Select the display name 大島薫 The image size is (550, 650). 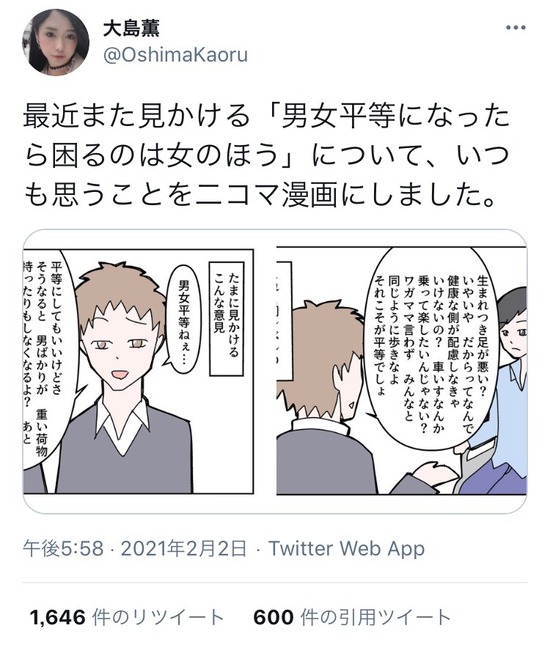pos(131,28)
